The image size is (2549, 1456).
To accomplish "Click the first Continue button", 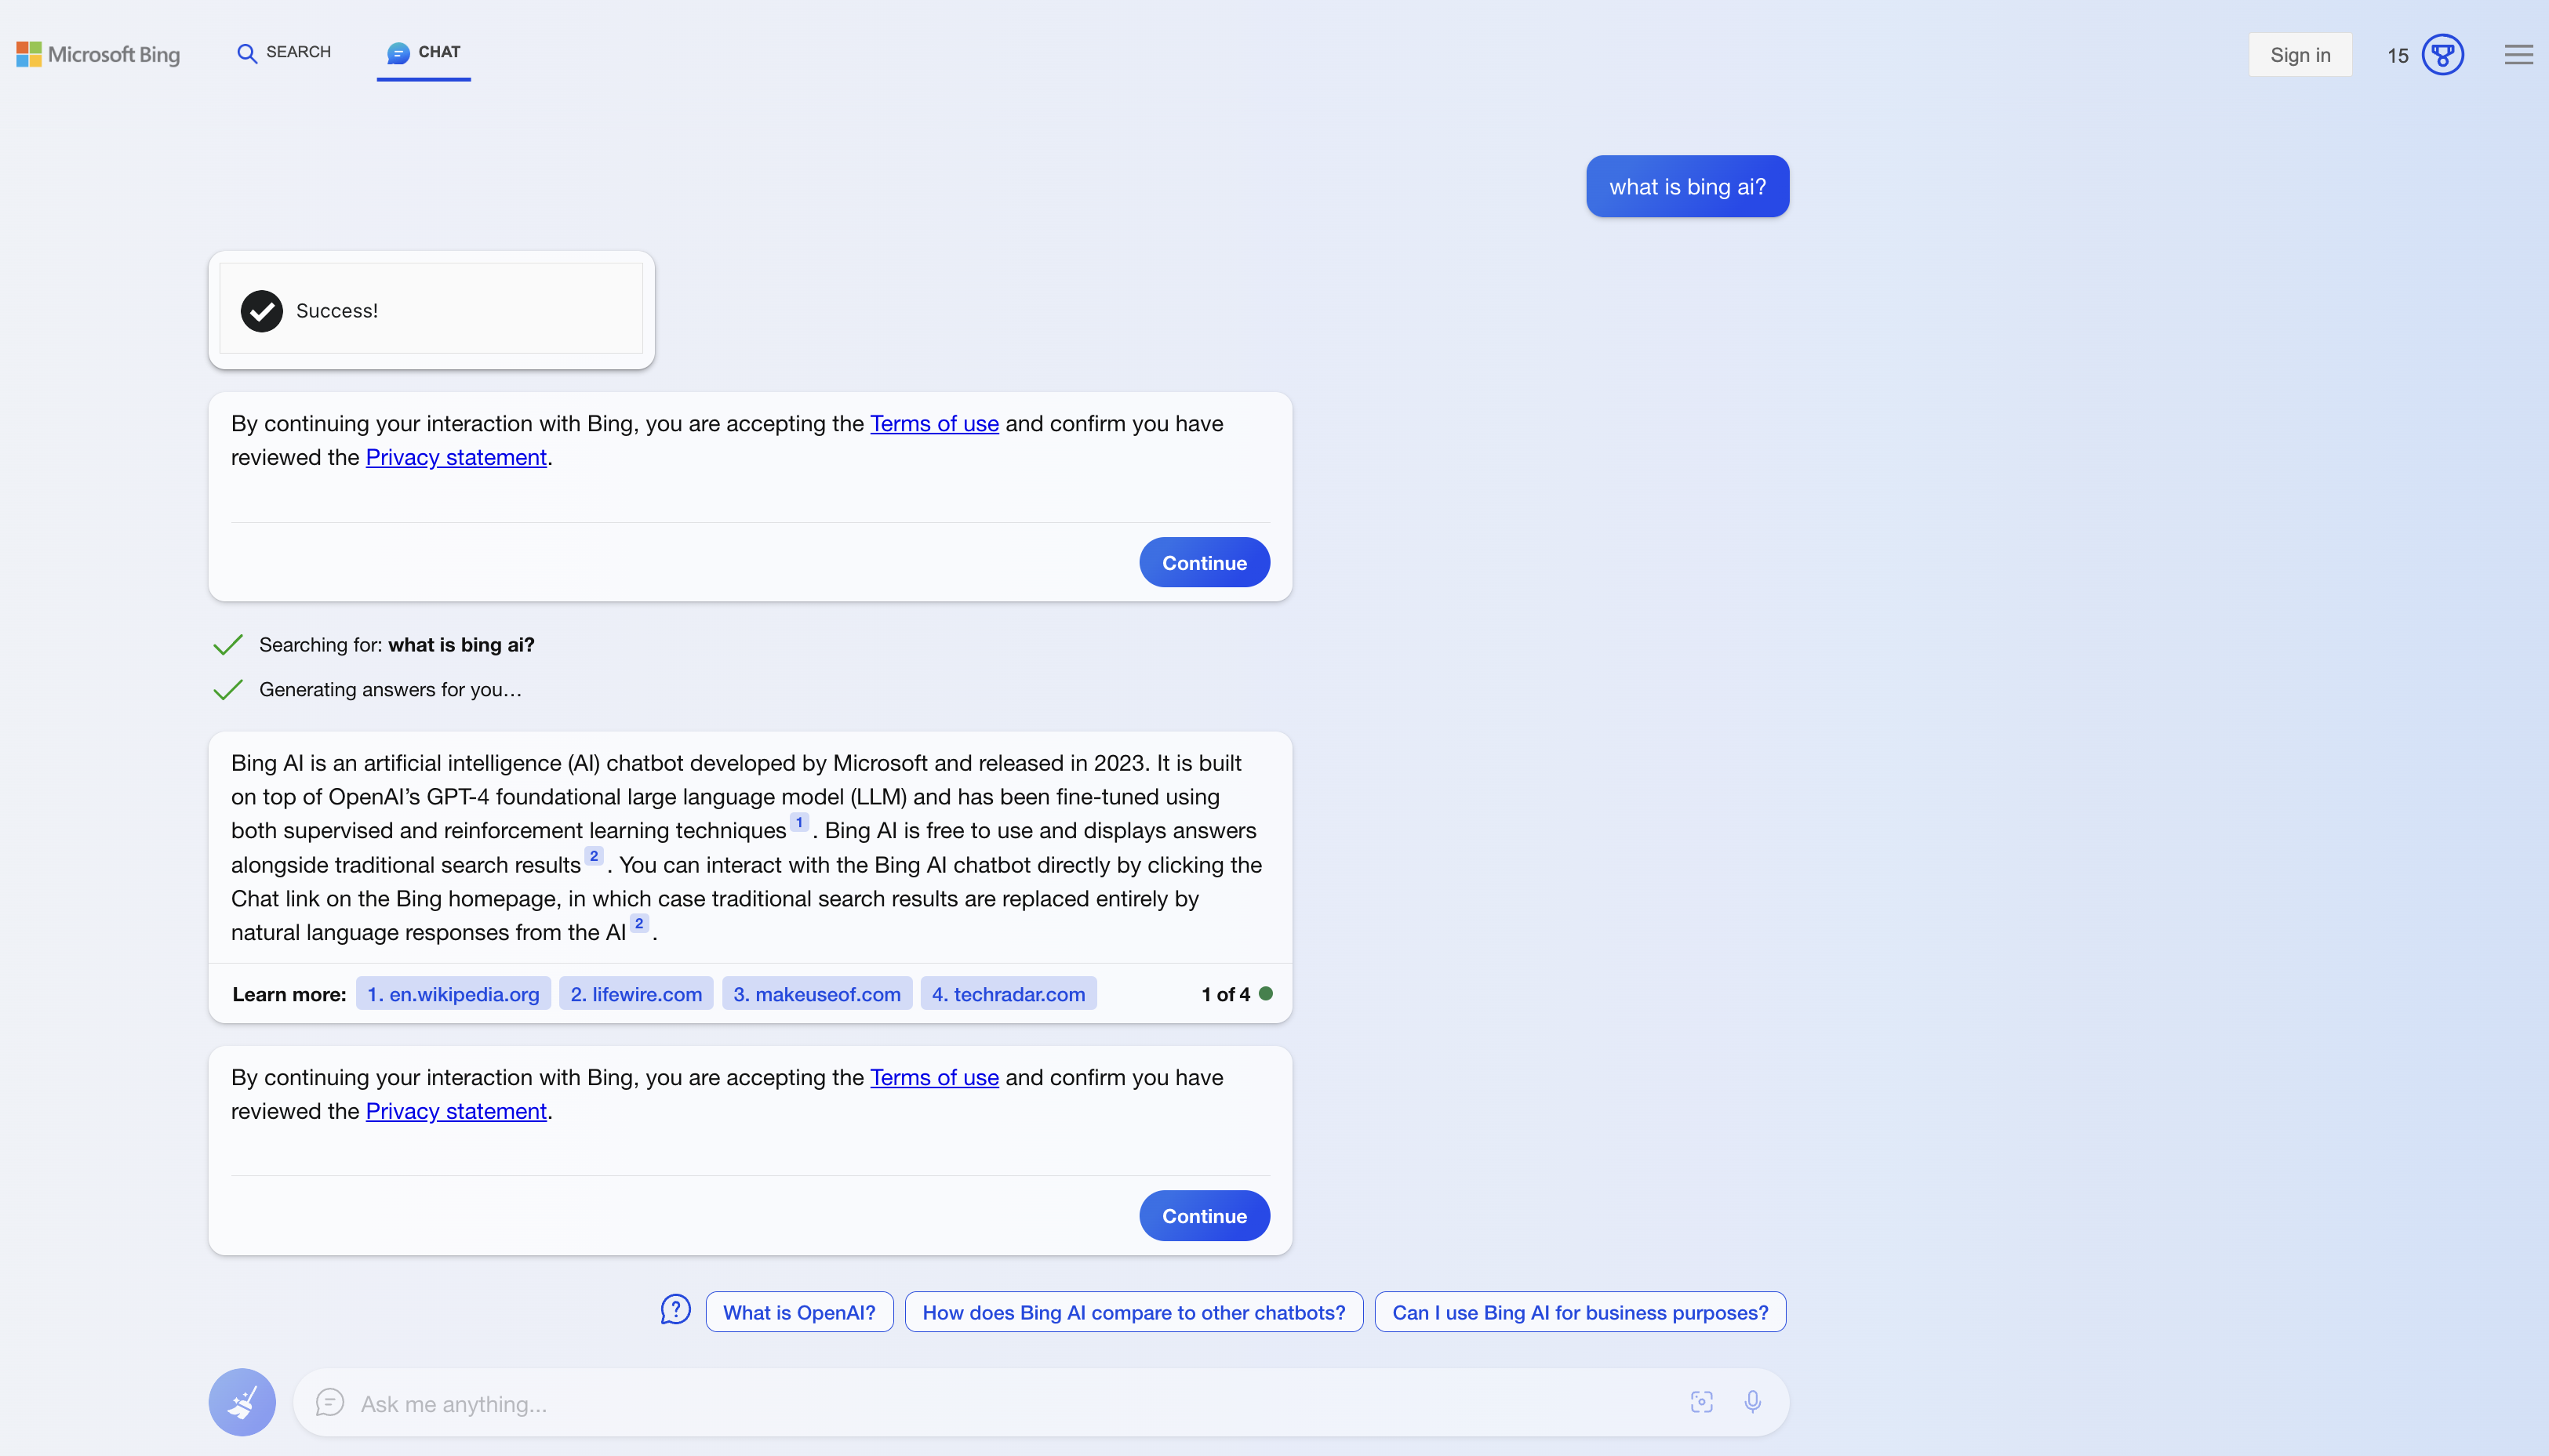I will click(x=1205, y=561).
